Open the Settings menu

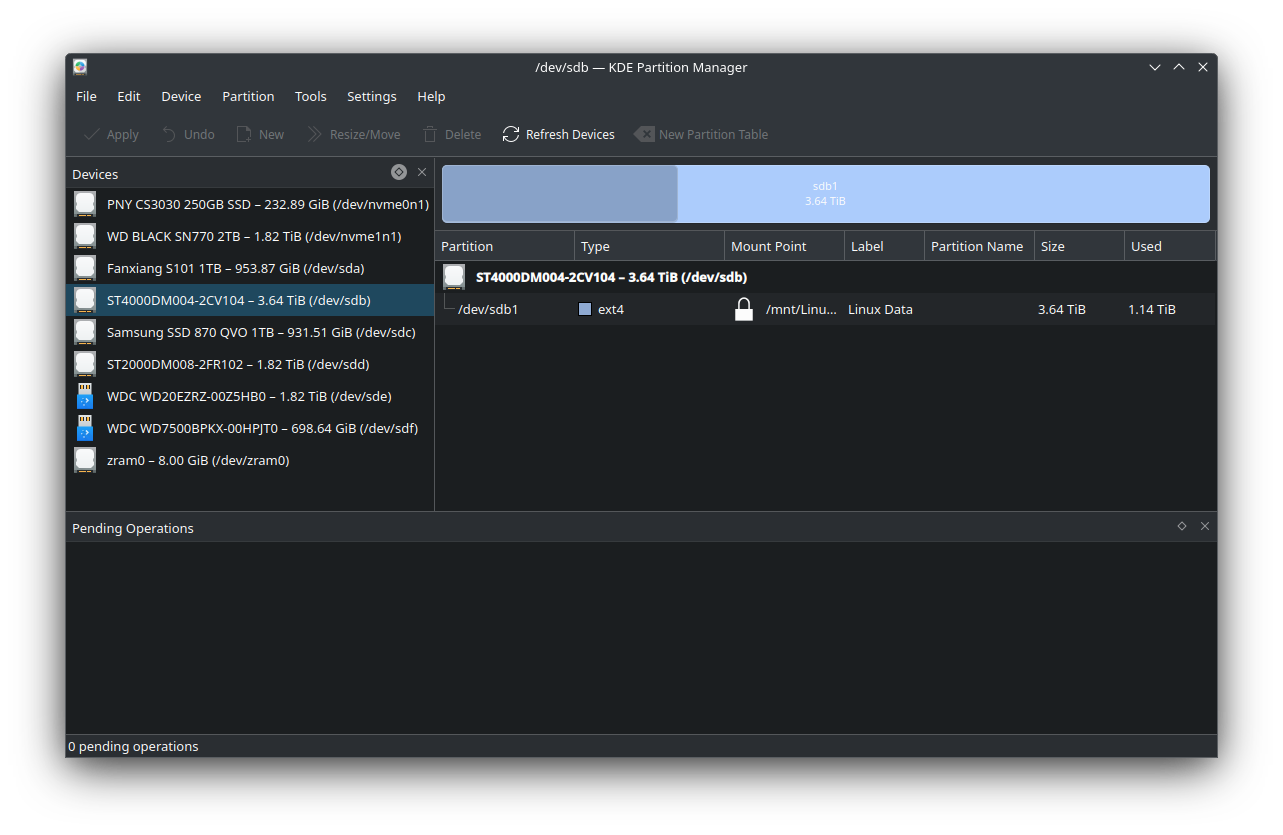coord(372,96)
